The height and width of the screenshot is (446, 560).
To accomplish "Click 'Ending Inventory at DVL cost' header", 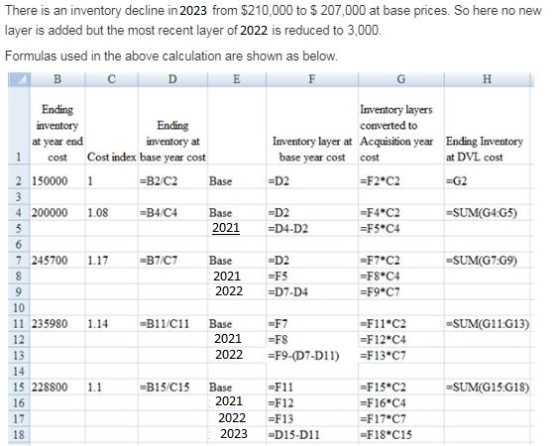I will (487, 125).
